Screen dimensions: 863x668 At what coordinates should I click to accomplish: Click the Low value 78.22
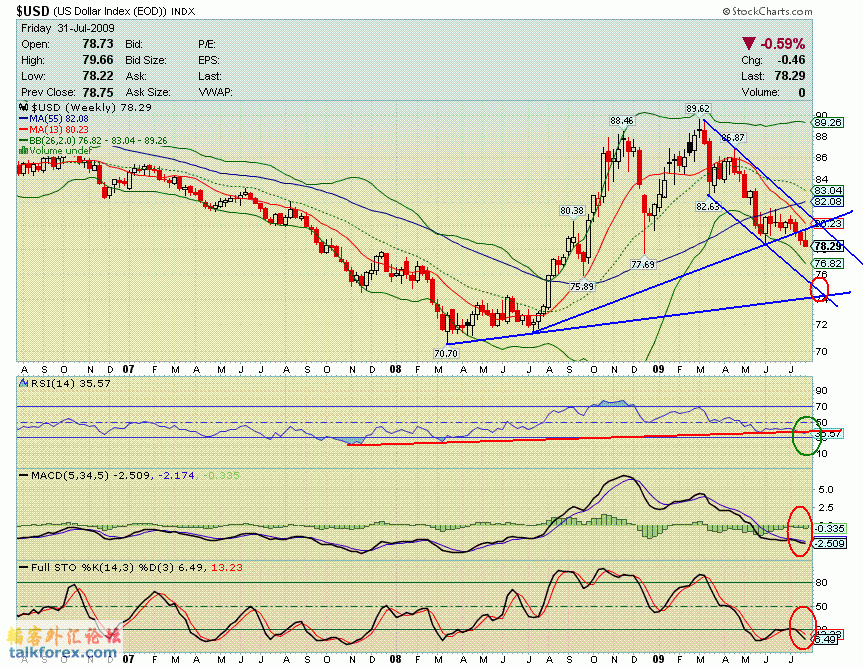tap(98, 76)
